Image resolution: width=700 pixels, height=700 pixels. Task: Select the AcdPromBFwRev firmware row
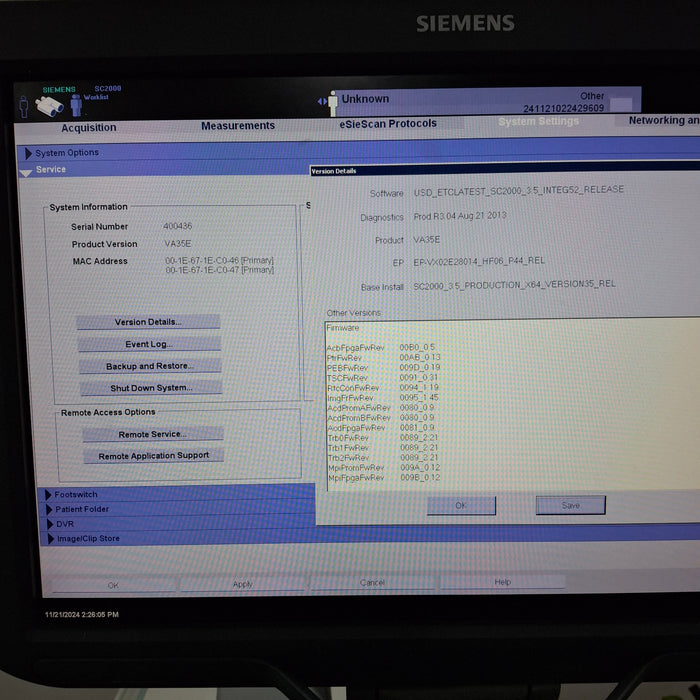(381, 417)
